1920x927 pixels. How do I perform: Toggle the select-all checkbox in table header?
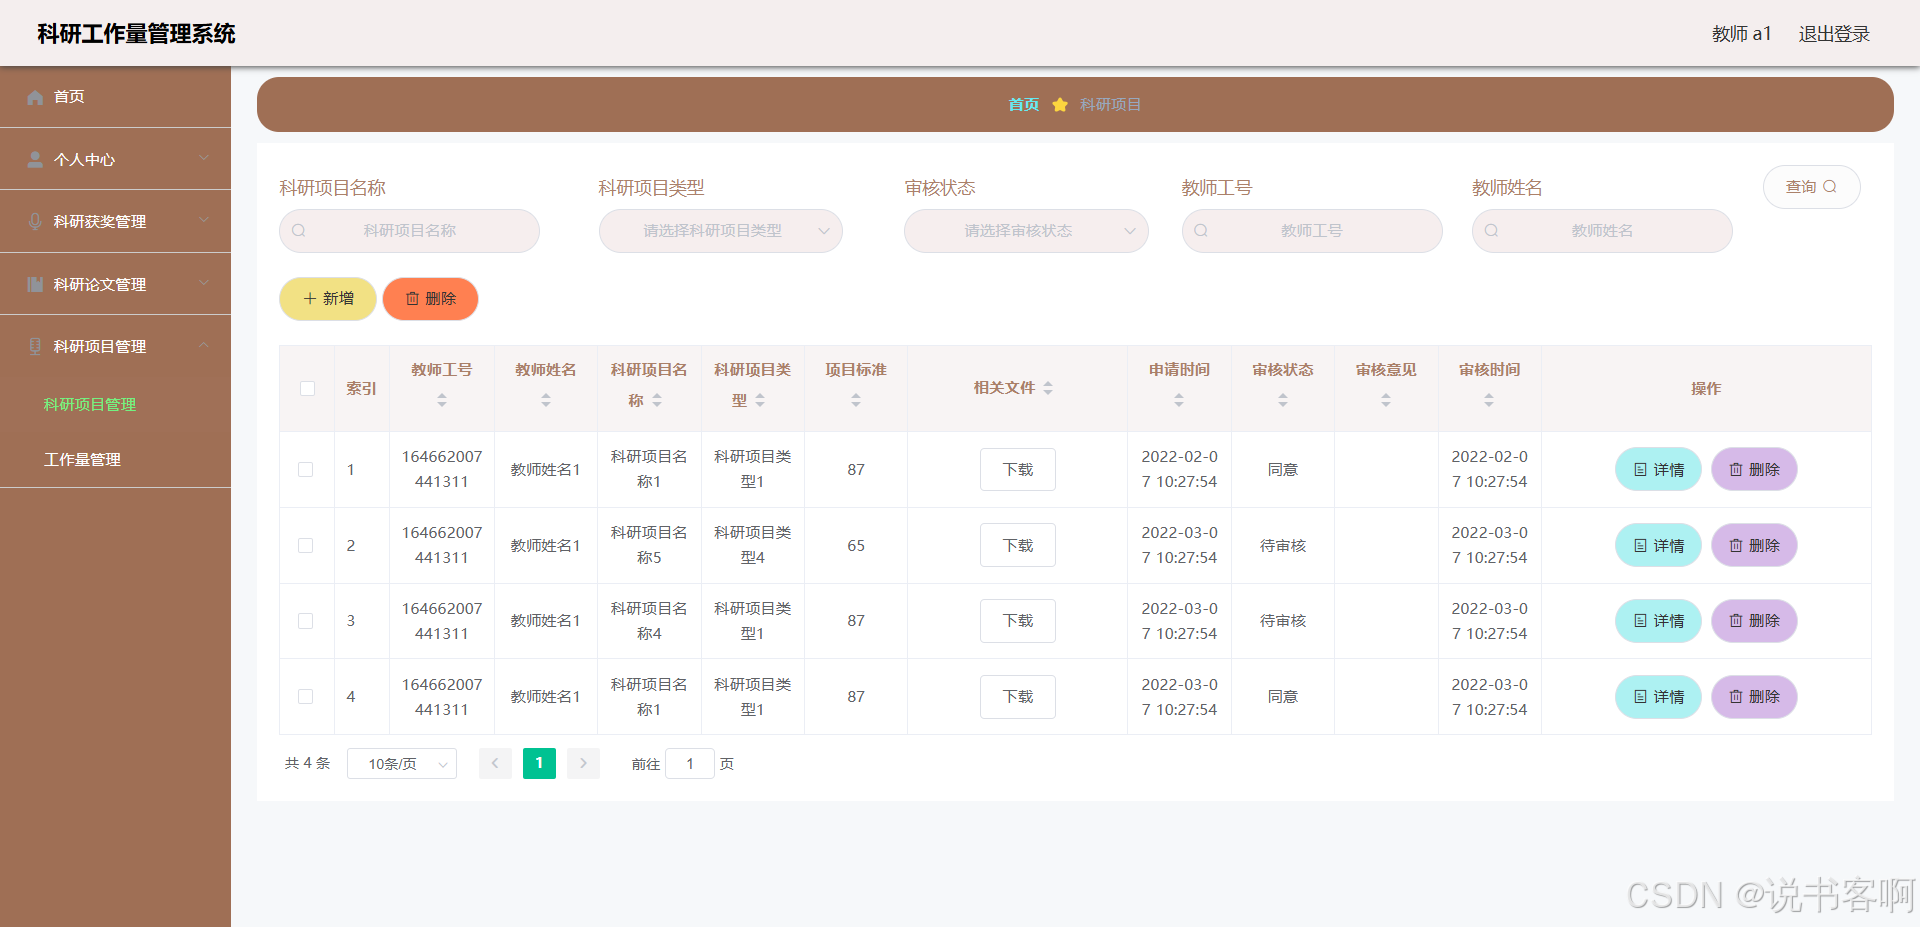click(x=307, y=389)
